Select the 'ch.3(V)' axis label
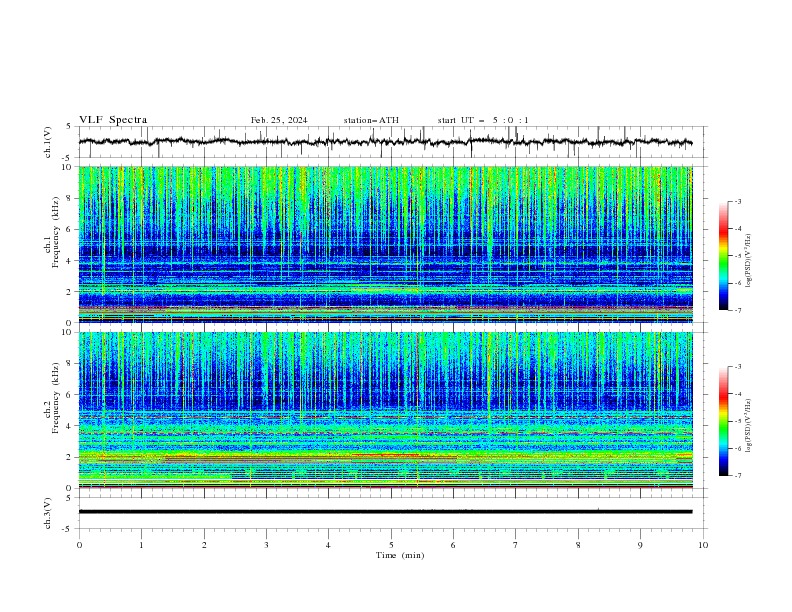 (x=48, y=513)
